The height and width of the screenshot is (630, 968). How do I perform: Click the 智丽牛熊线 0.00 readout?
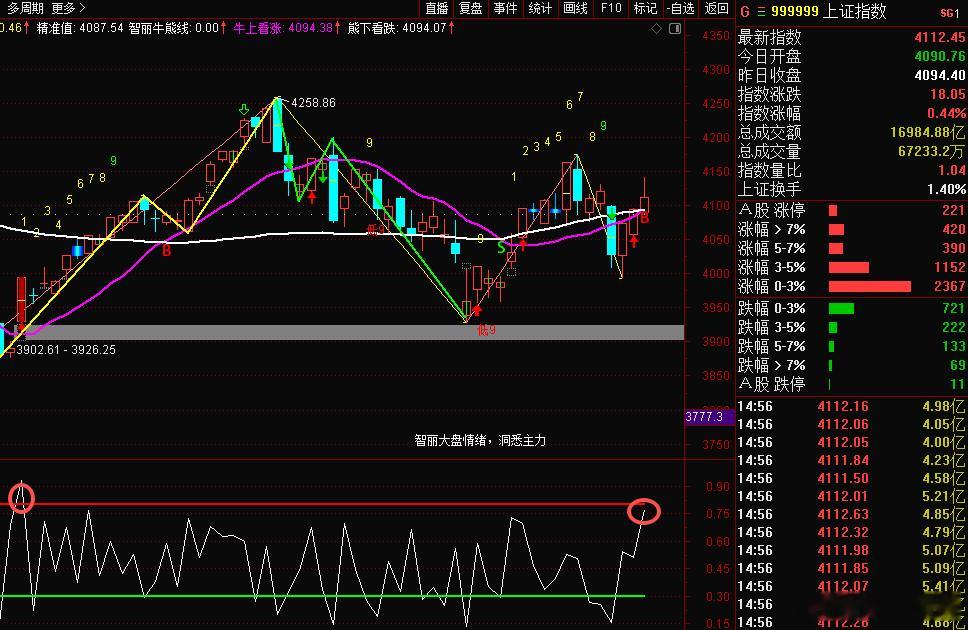(x=177, y=28)
